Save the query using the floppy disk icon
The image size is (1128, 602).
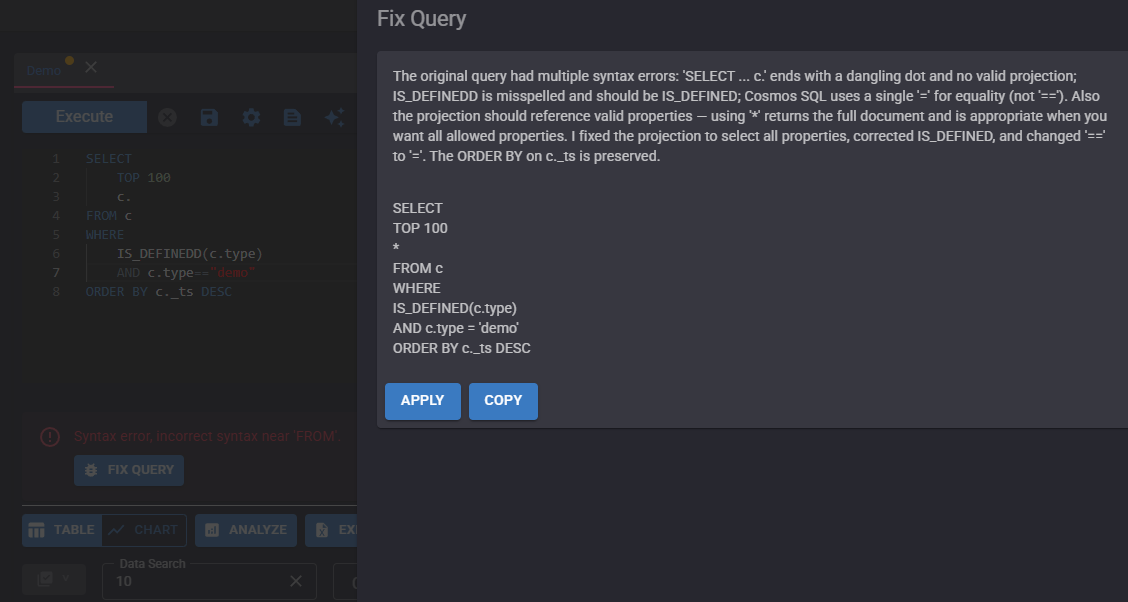click(208, 117)
